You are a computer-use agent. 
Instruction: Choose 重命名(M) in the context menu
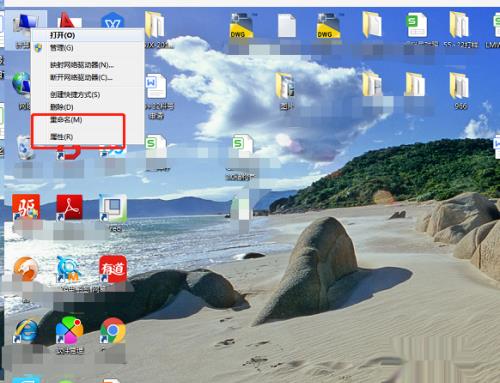66,119
